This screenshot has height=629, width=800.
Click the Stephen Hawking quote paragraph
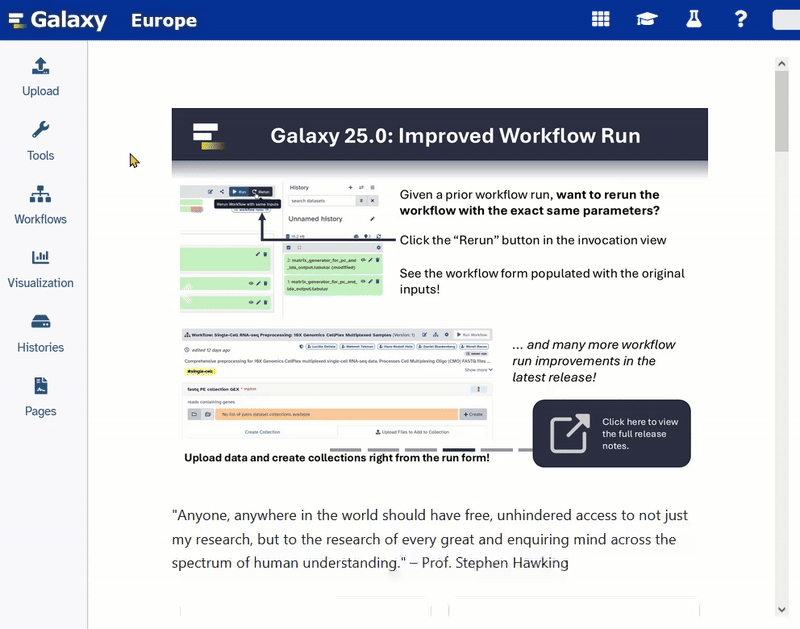click(430, 539)
